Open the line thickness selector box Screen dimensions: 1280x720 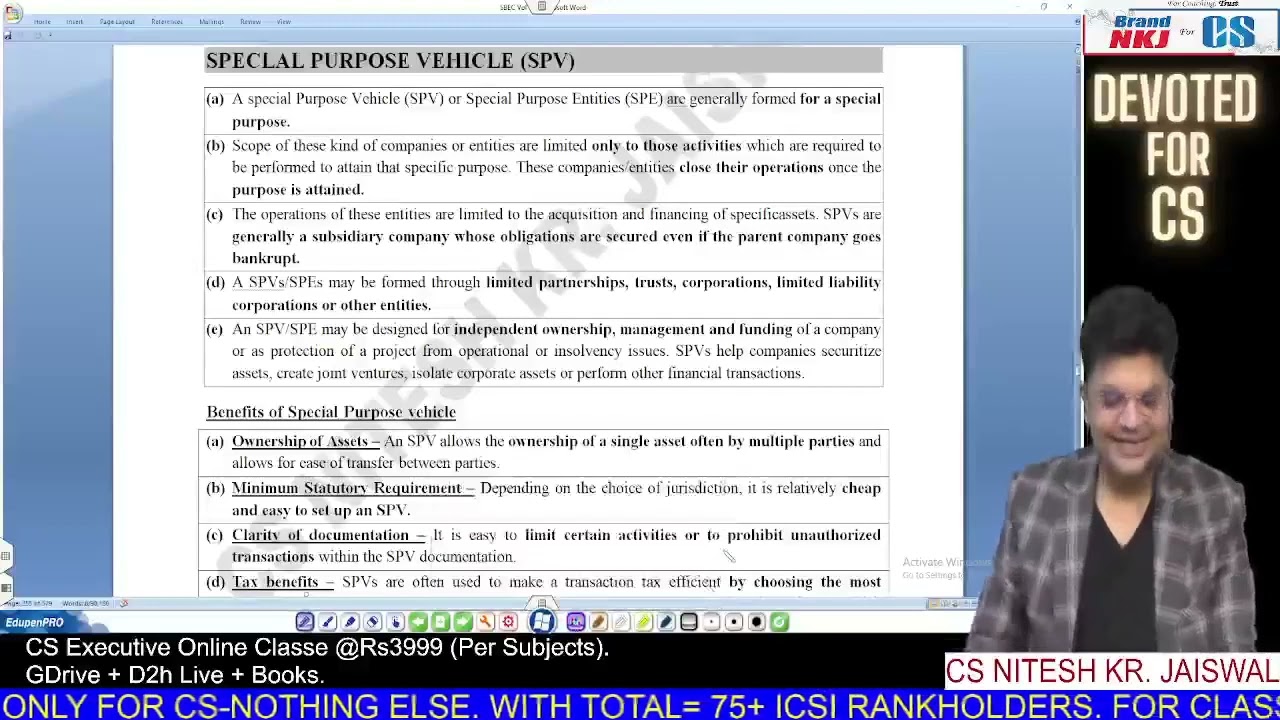pos(689,622)
